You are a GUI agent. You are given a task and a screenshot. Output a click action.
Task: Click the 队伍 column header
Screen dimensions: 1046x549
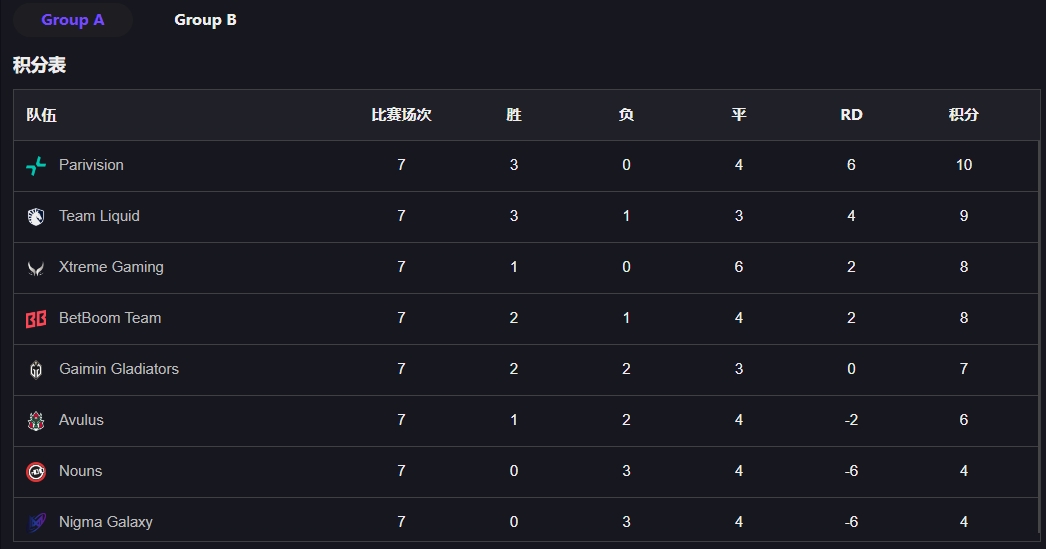41,115
